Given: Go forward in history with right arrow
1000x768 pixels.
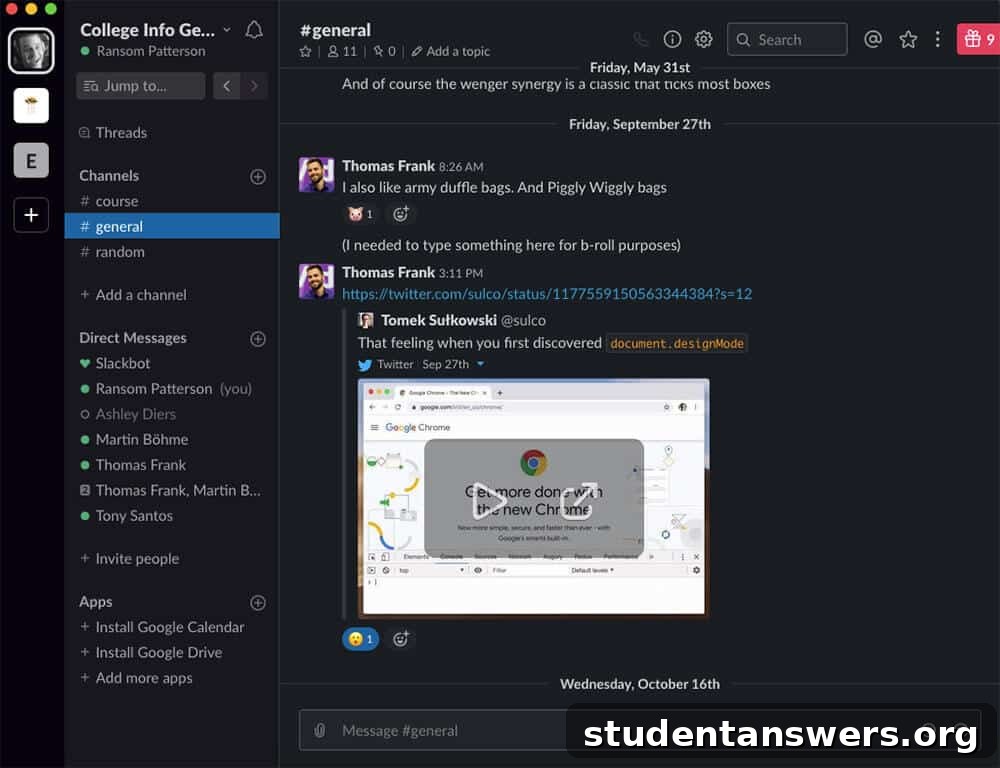Looking at the screenshot, I should 254,85.
